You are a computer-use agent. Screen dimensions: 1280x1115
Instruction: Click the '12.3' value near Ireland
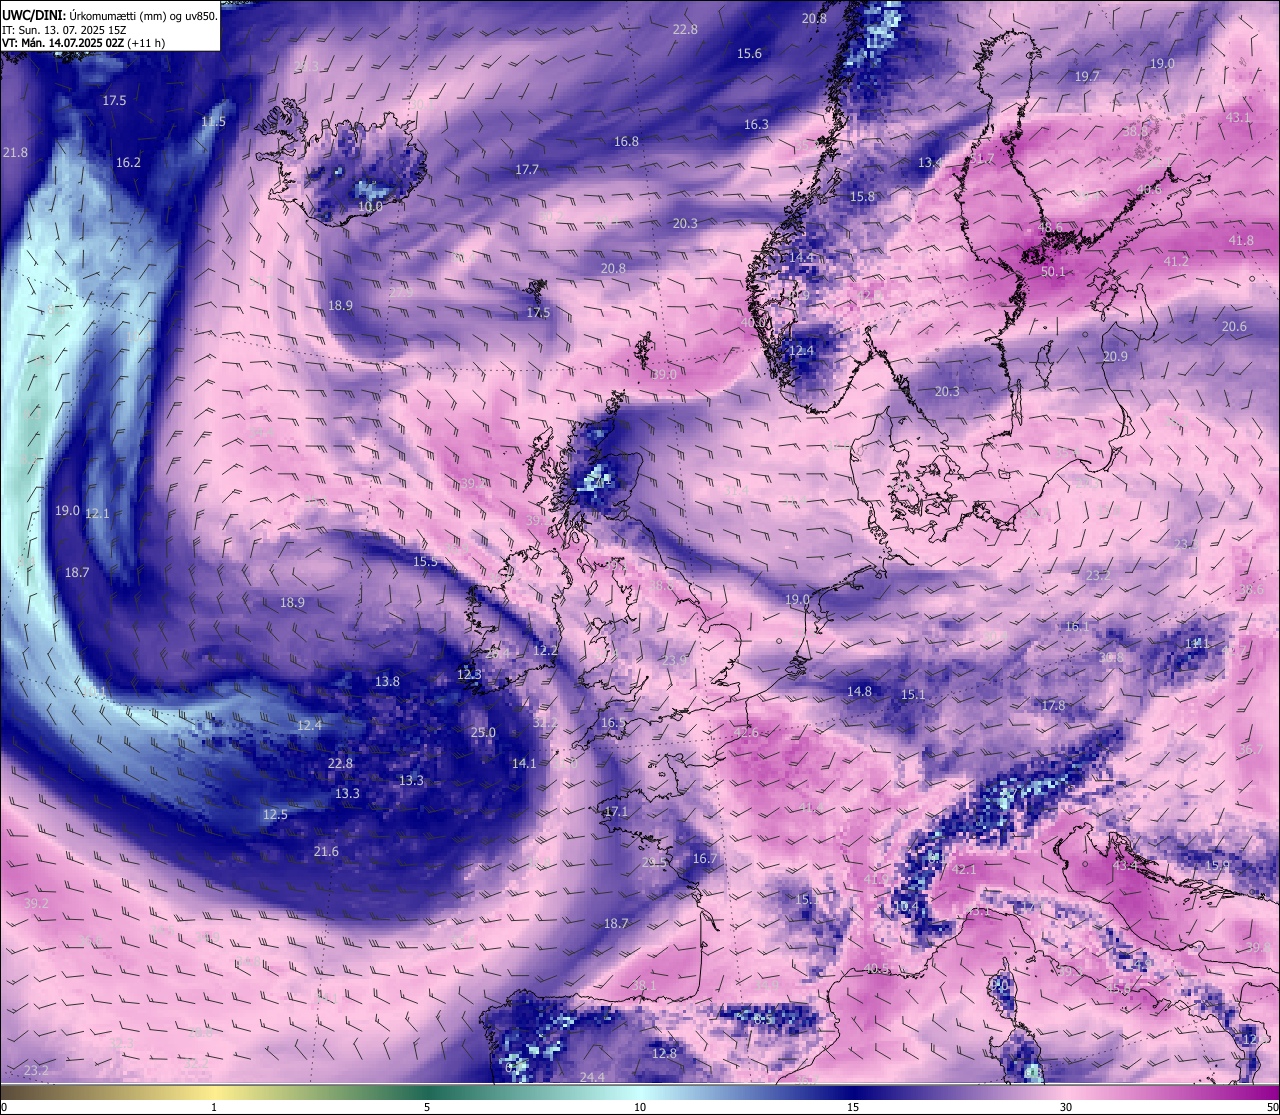[x=469, y=674]
